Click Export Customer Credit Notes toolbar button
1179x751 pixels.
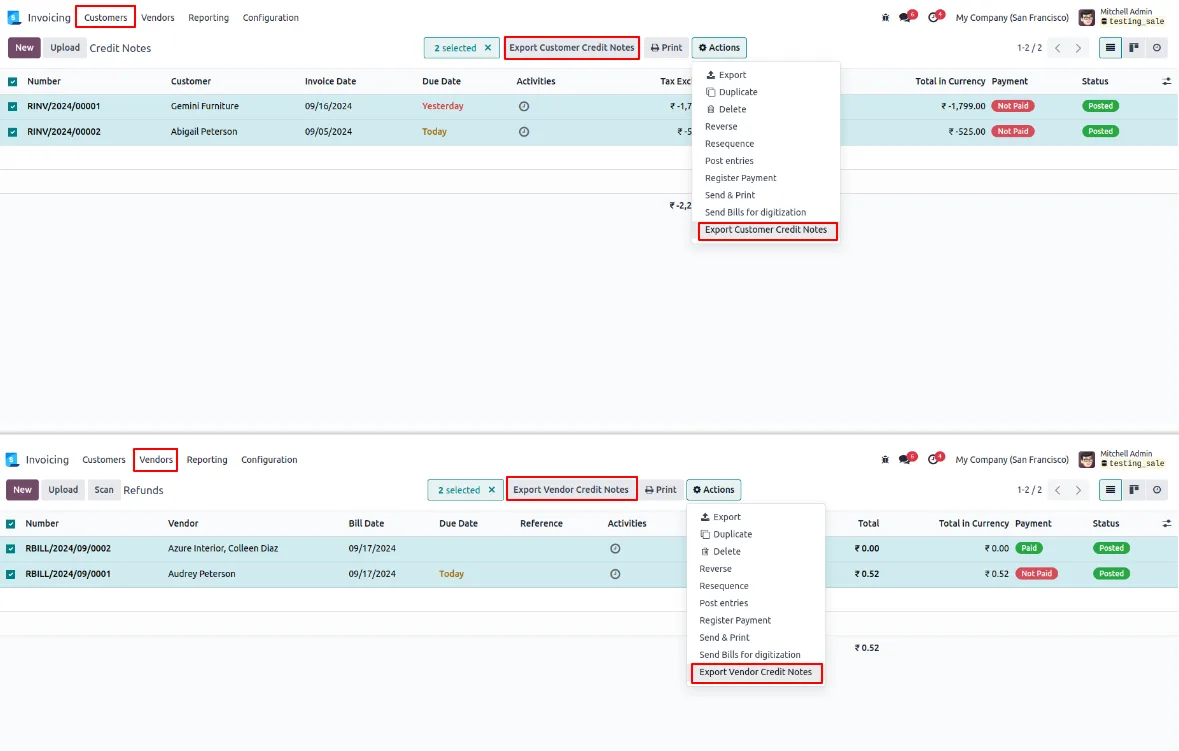(x=571, y=47)
